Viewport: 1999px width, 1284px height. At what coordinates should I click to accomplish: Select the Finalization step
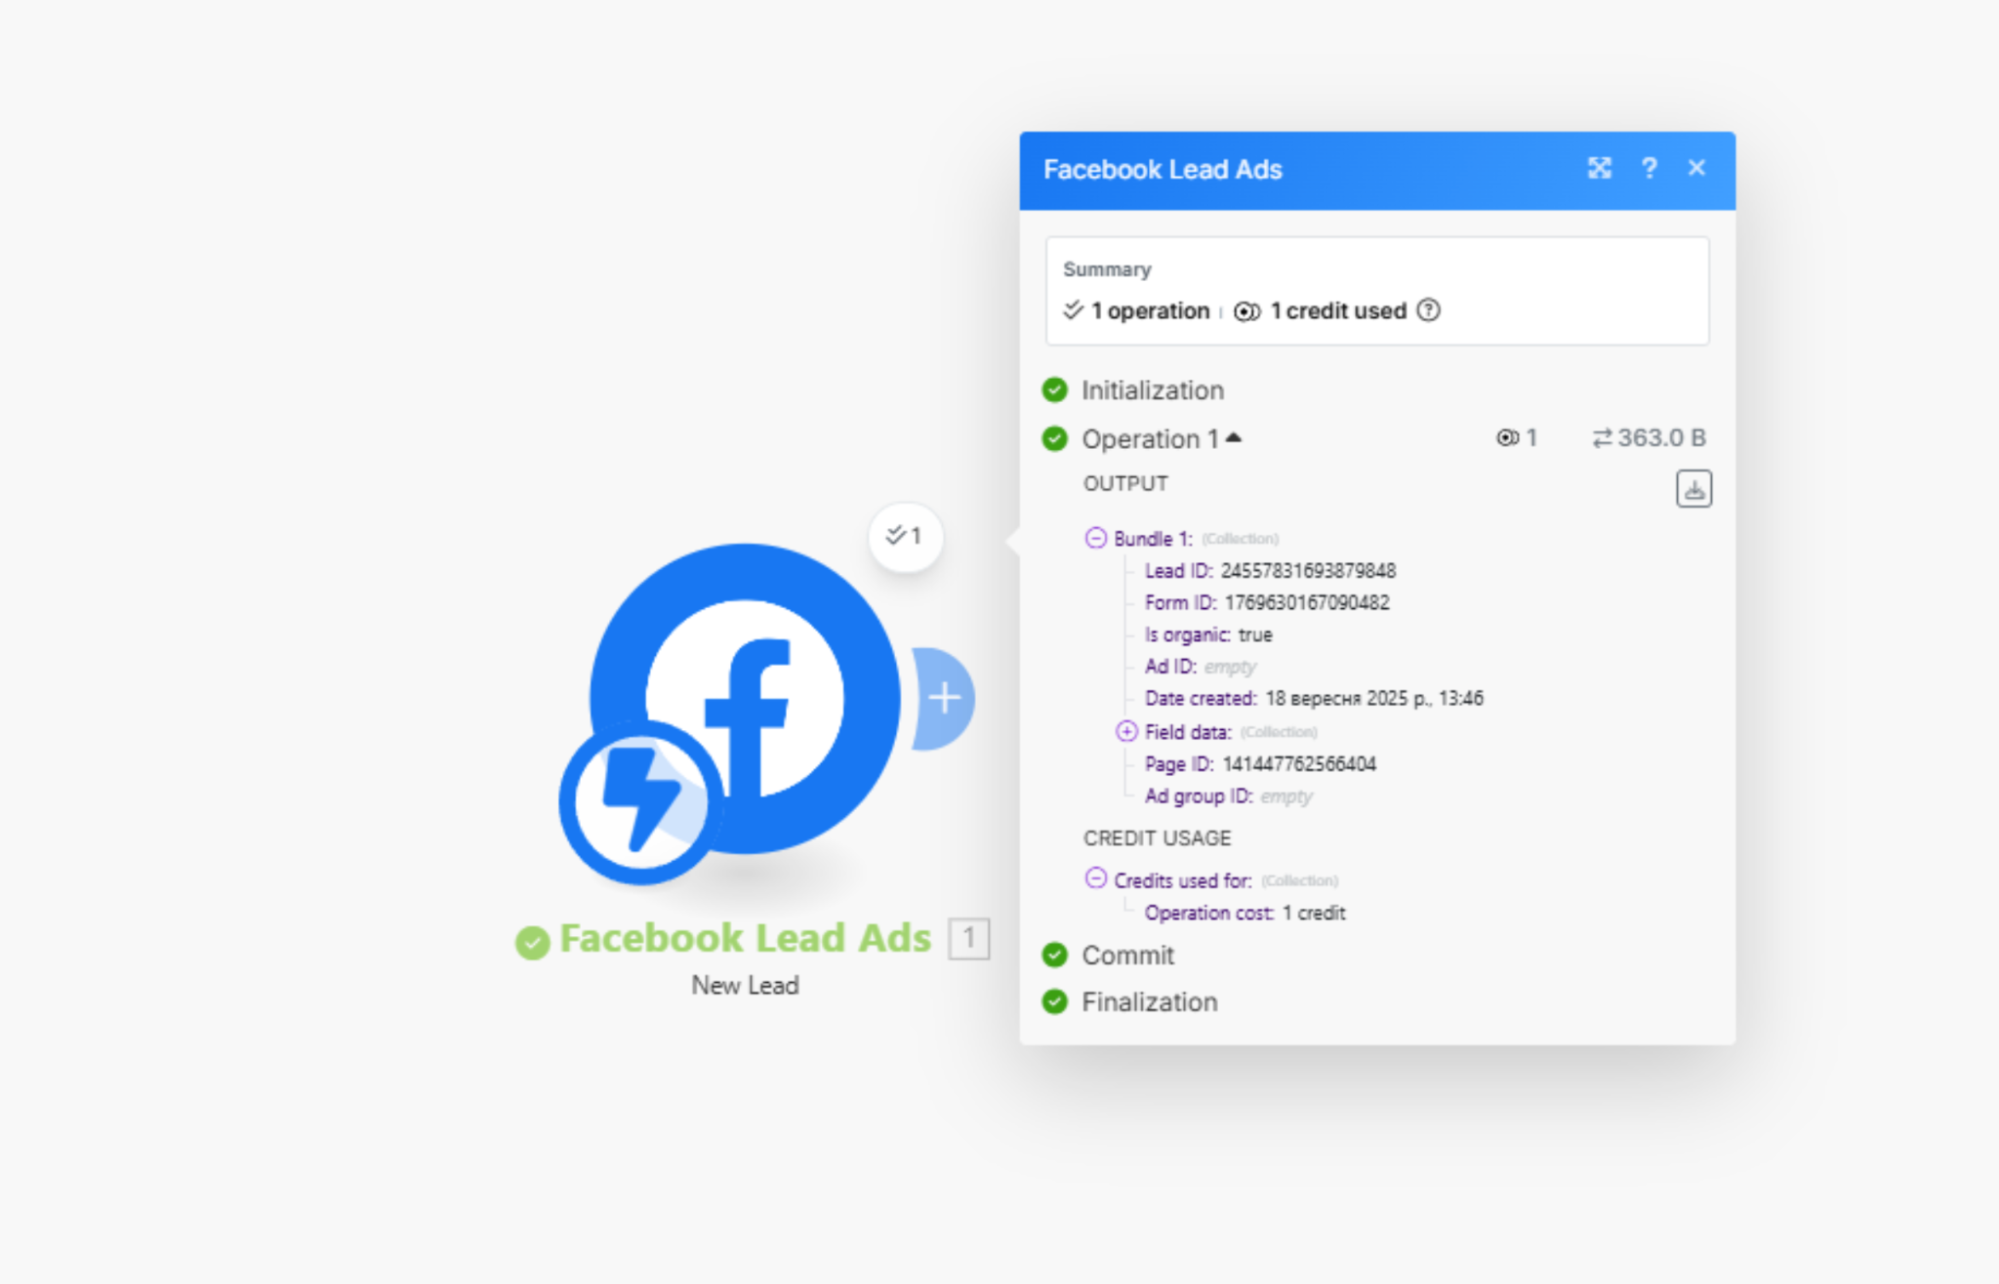pyautogui.click(x=1149, y=1002)
